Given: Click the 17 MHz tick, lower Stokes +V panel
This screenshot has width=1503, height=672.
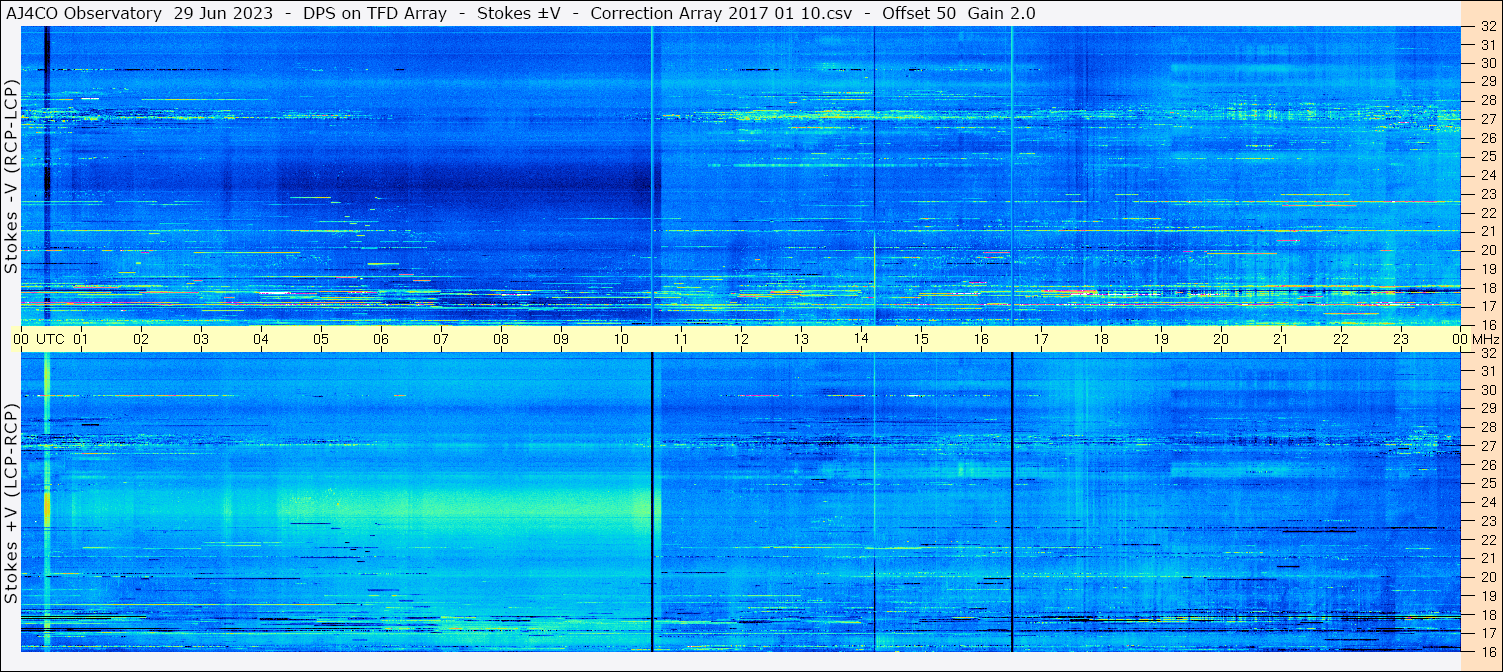Looking at the screenshot, I should pos(1487,633).
